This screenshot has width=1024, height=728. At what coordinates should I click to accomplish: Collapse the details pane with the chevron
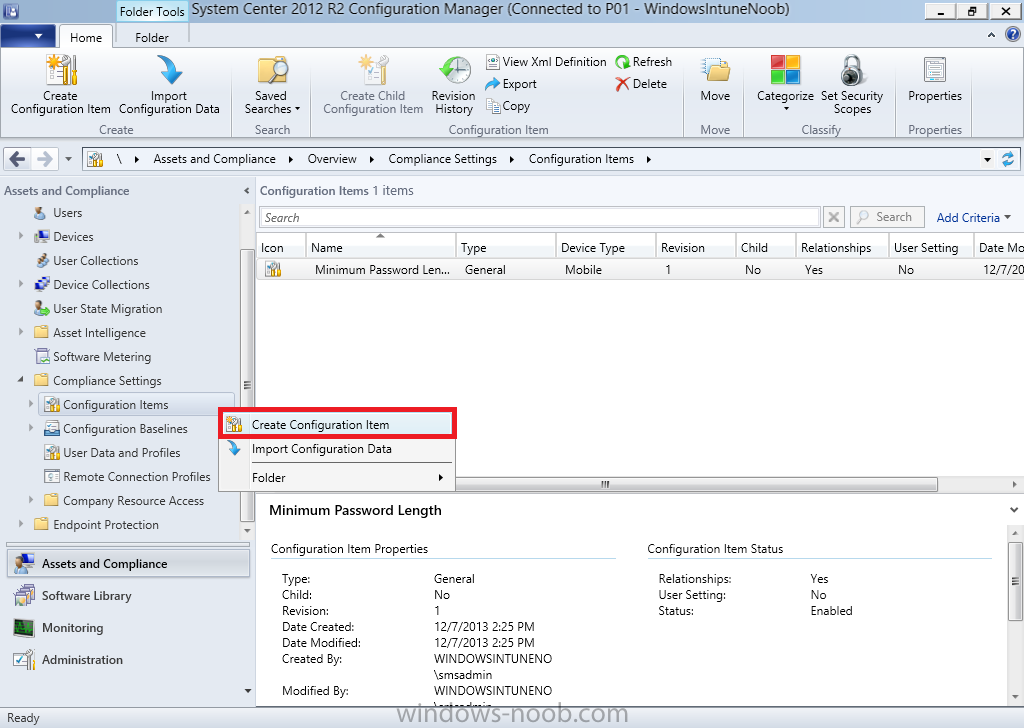point(1014,510)
